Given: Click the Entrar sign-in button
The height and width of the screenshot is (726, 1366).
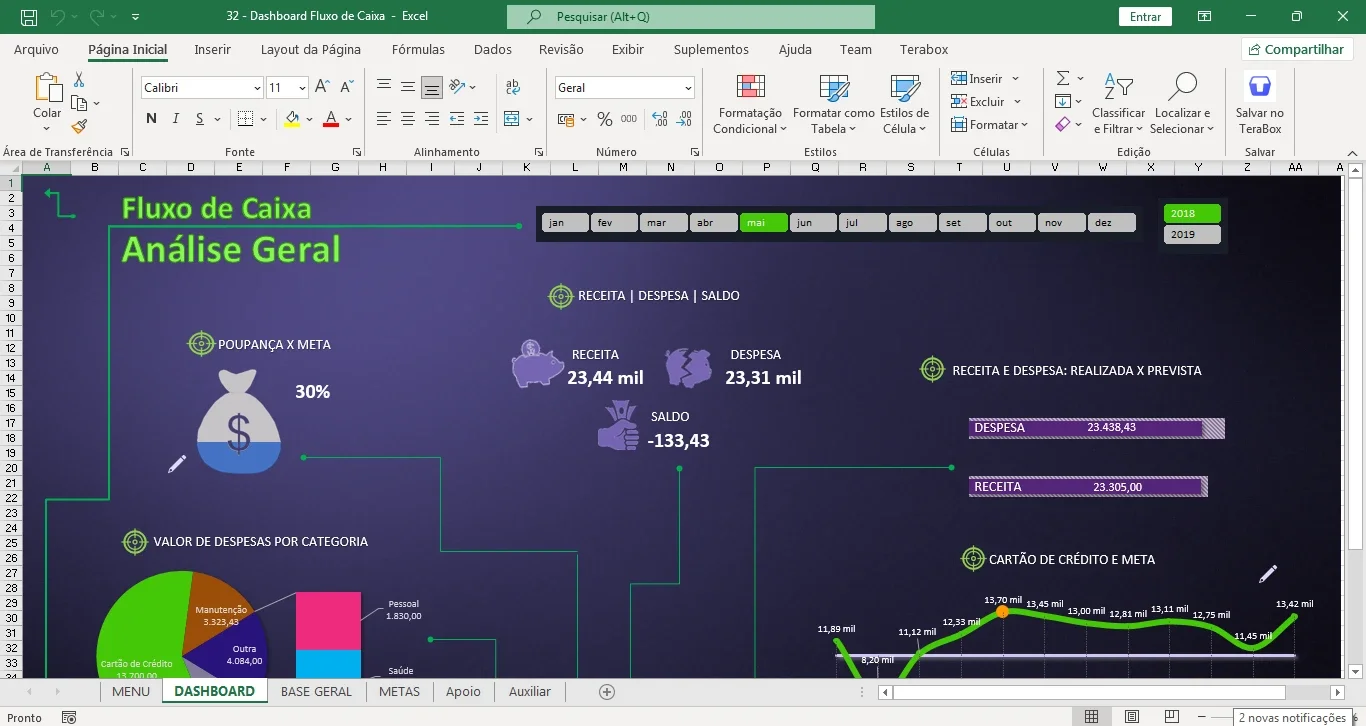Looking at the screenshot, I should 1145,17.
